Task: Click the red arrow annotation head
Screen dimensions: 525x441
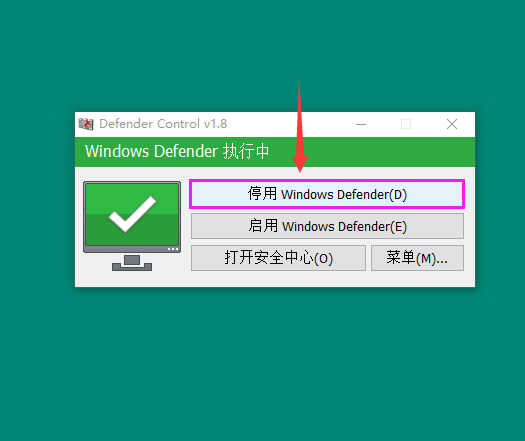Action: (x=300, y=164)
